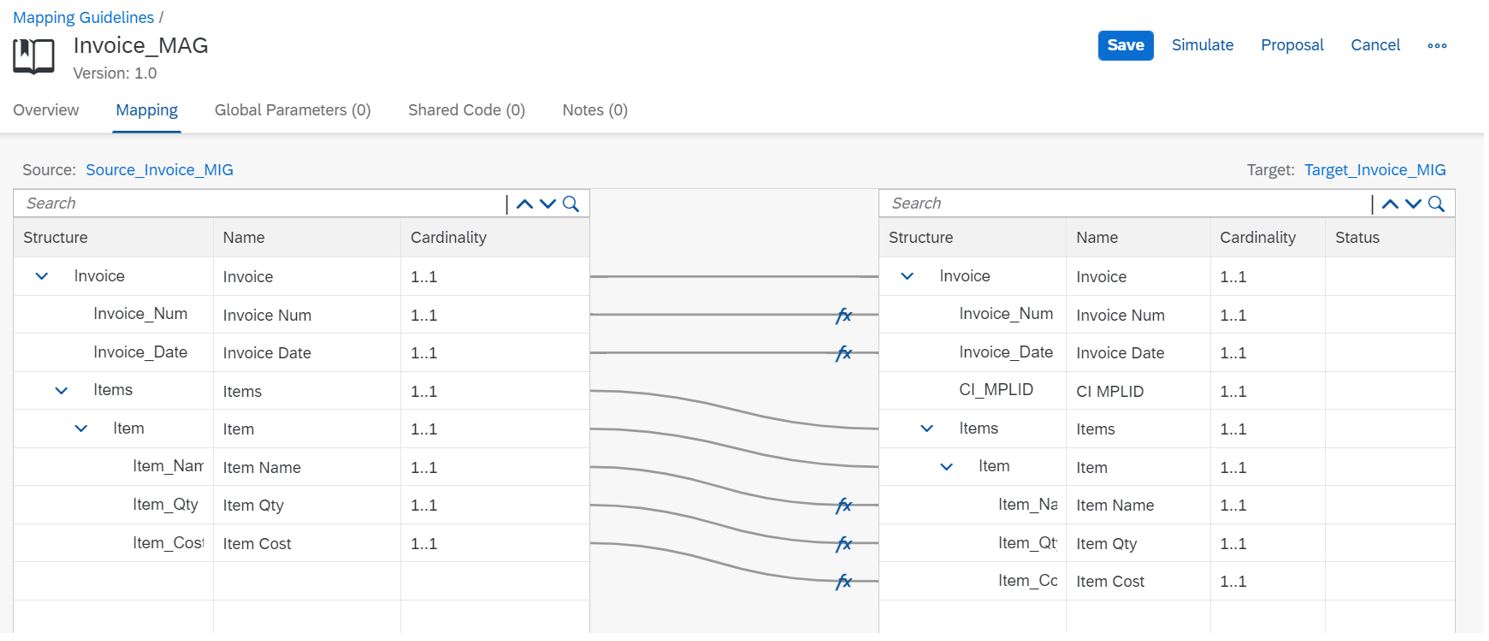Click inside the target search field
Viewport: 1489px width, 641px height.
(x=1100, y=203)
